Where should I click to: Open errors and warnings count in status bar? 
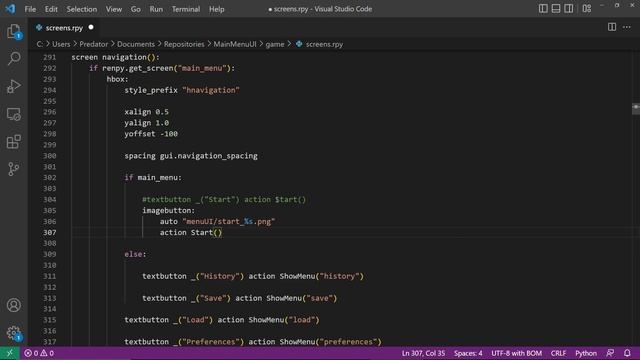coord(39,353)
